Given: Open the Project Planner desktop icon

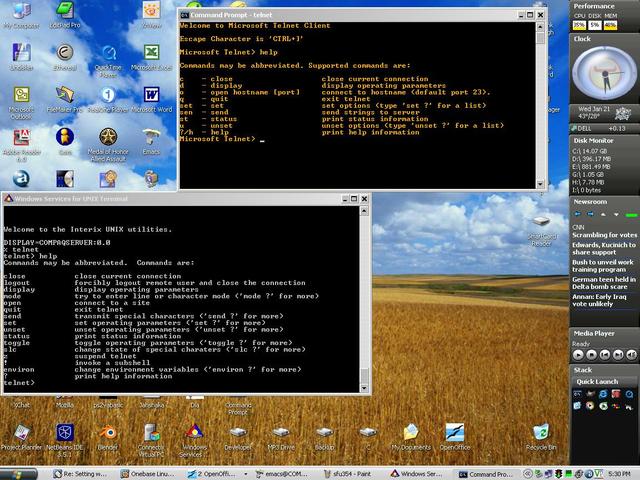Looking at the screenshot, I should tap(21, 437).
